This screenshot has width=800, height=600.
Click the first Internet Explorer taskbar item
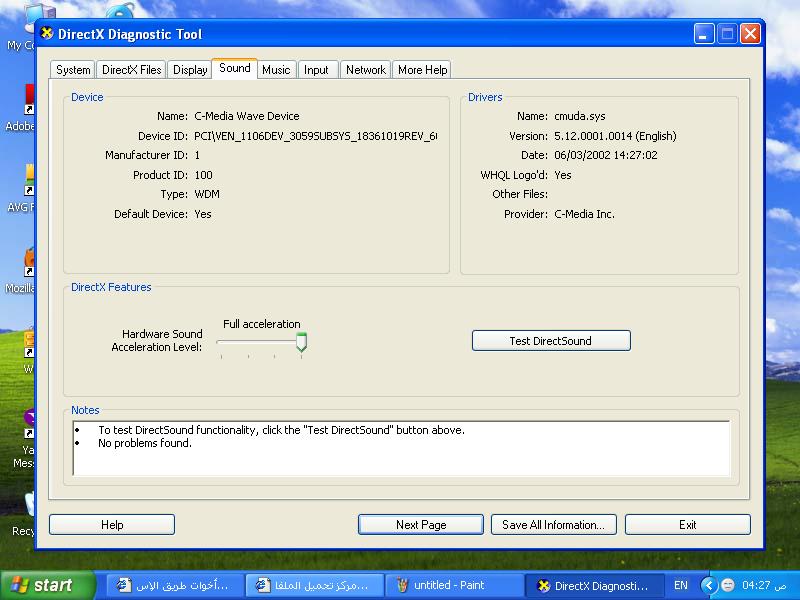click(173, 585)
